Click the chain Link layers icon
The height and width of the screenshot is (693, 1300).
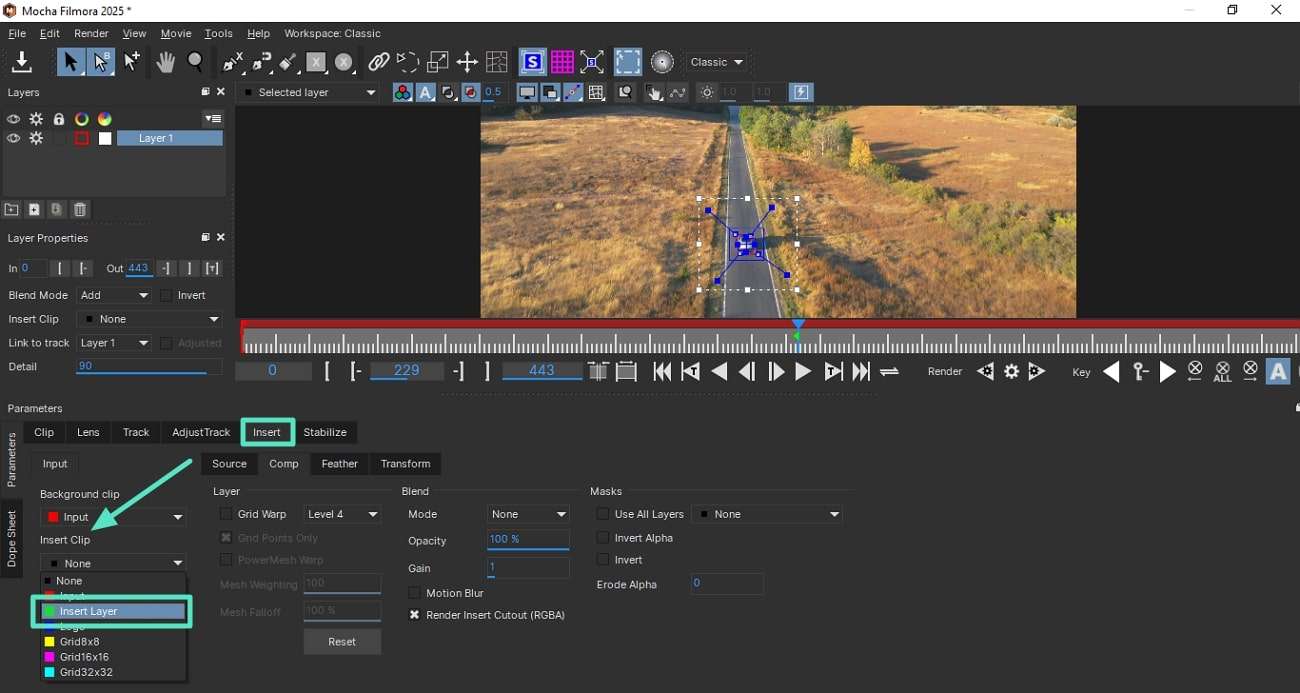[378, 62]
